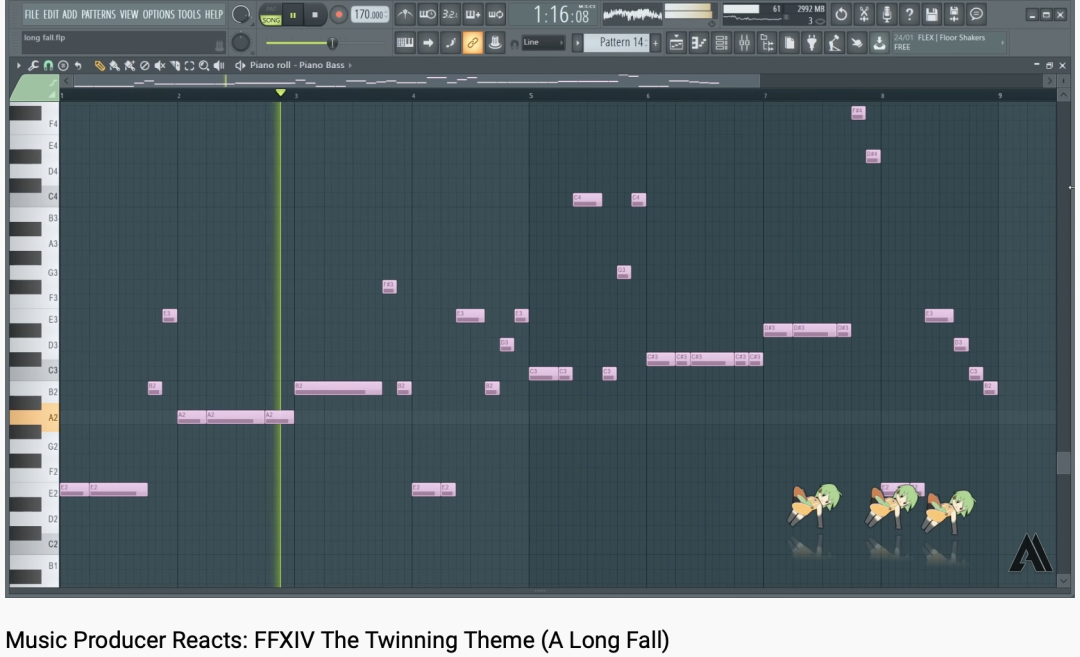
Task: Open the VIEW menu
Action: pos(129,14)
